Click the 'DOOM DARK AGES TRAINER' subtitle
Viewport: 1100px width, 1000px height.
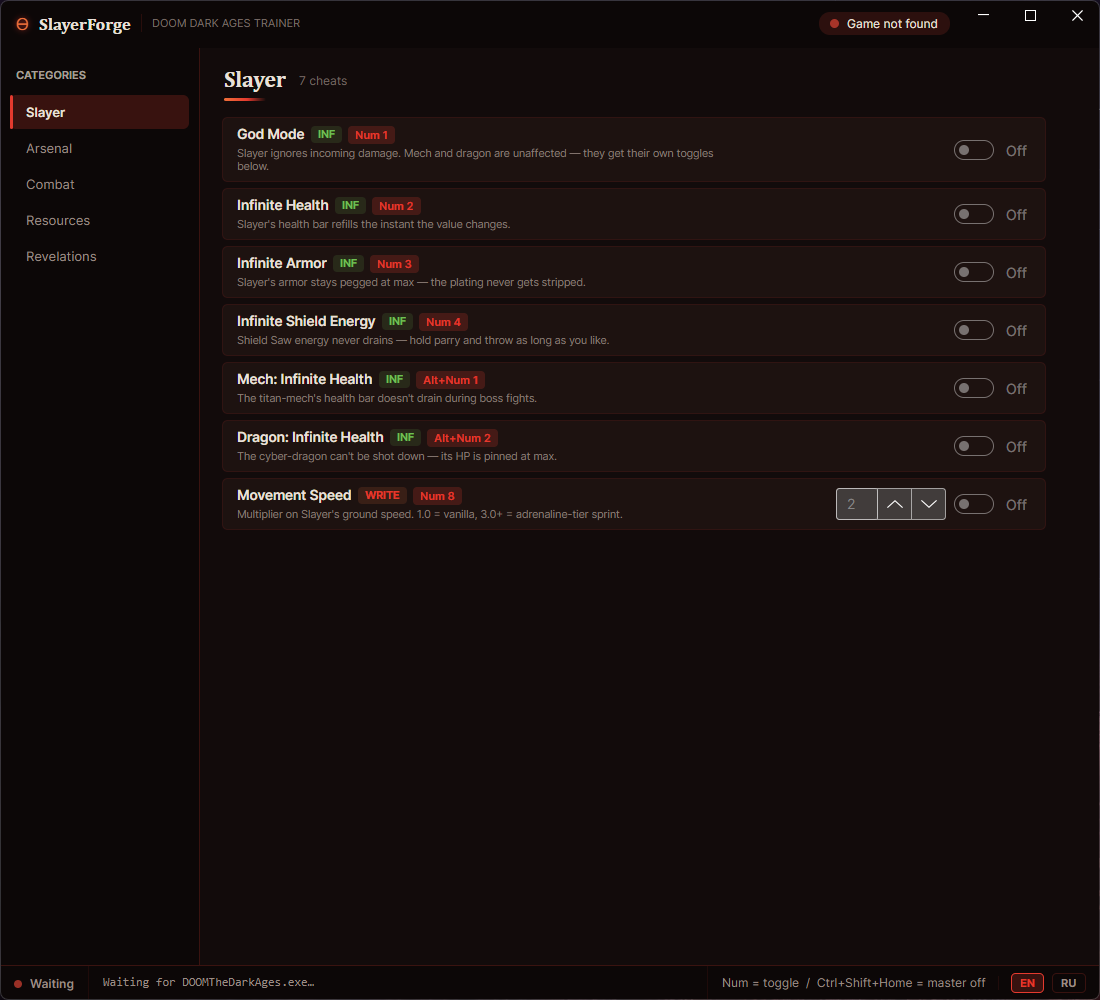[226, 23]
